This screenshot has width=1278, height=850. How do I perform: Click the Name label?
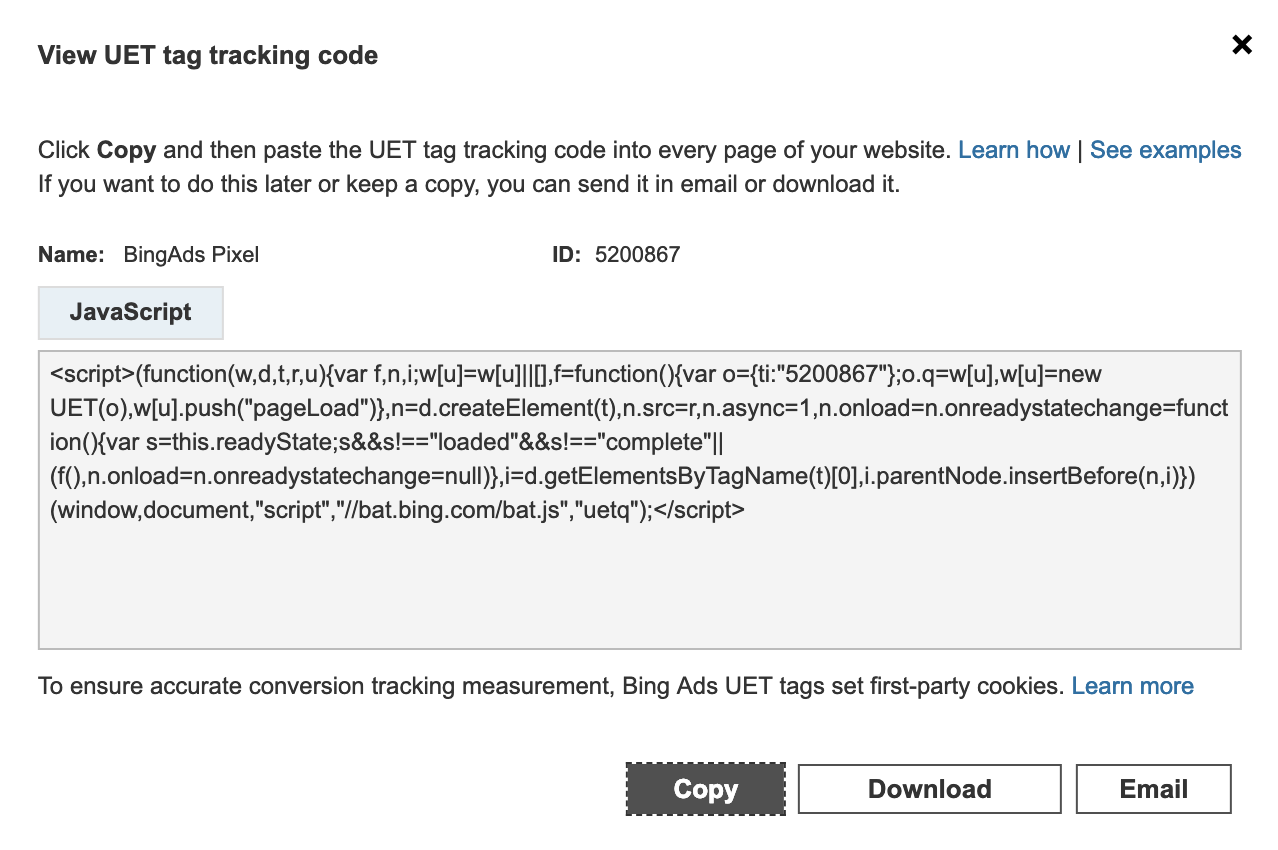(70, 255)
